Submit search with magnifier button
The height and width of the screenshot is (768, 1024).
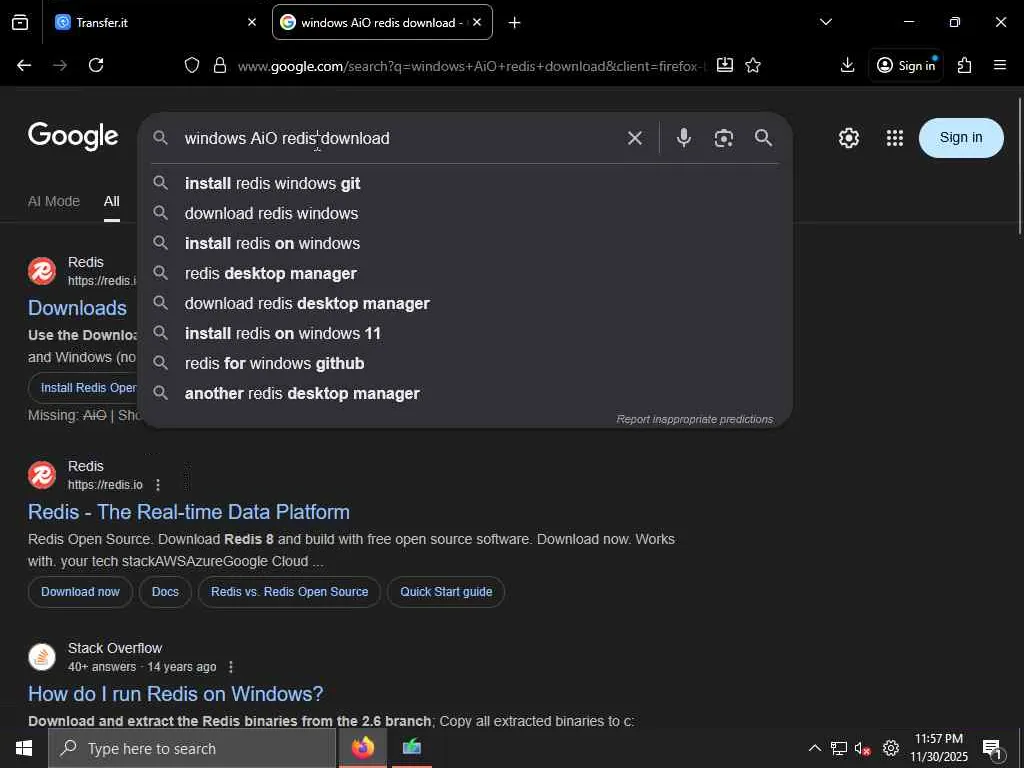pyautogui.click(x=763, y=138)
